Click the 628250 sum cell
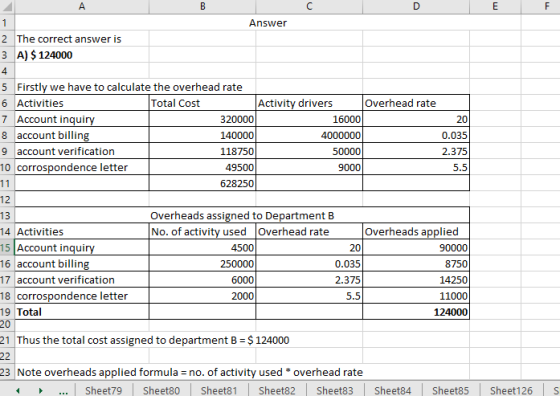The width and height of the screenshot is (560, 396). click(202, 183)
